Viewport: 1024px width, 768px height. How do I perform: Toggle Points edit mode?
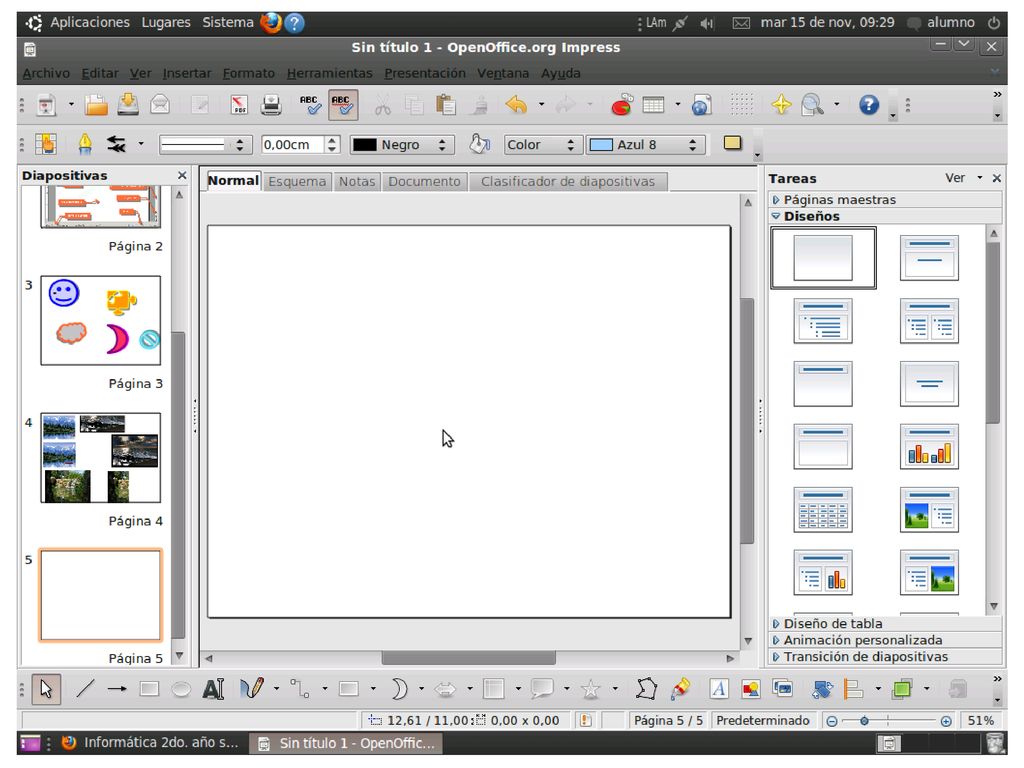coord(646,689)
